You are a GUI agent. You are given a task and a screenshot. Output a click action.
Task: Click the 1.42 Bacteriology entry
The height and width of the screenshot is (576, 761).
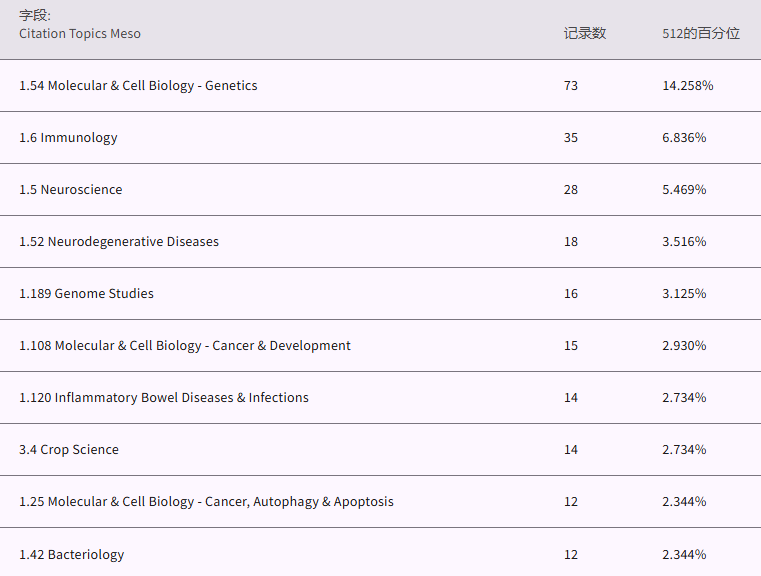[72, 555]
